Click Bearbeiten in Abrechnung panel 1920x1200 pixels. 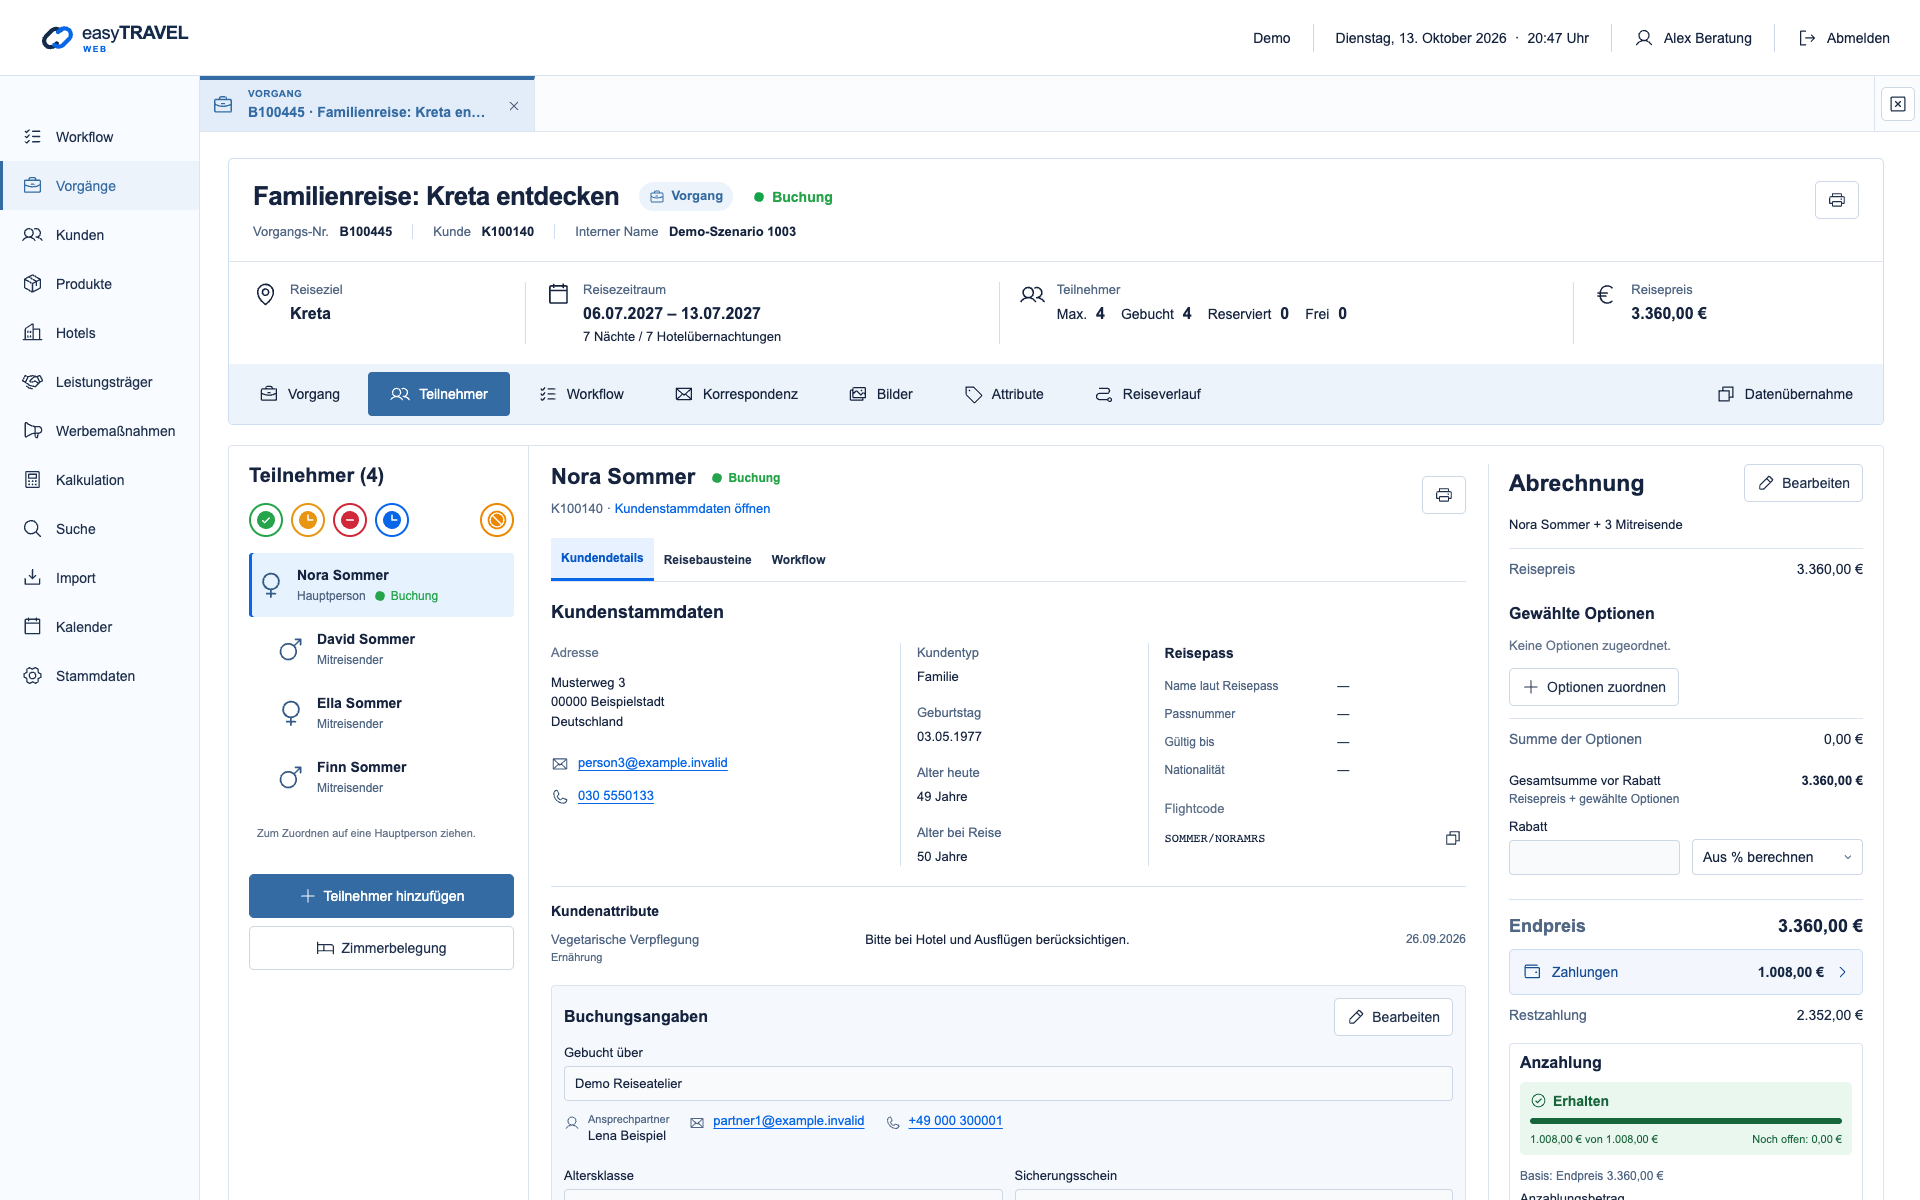pyautogui.click(x=1803, y=483)
